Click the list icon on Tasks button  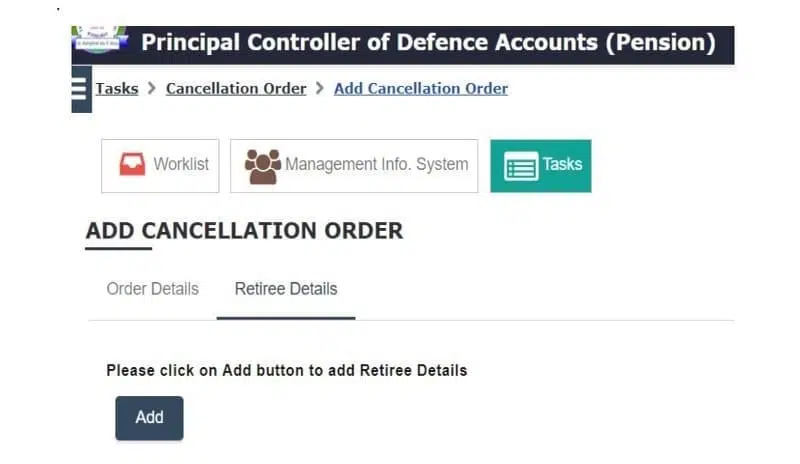click(521, 166)
